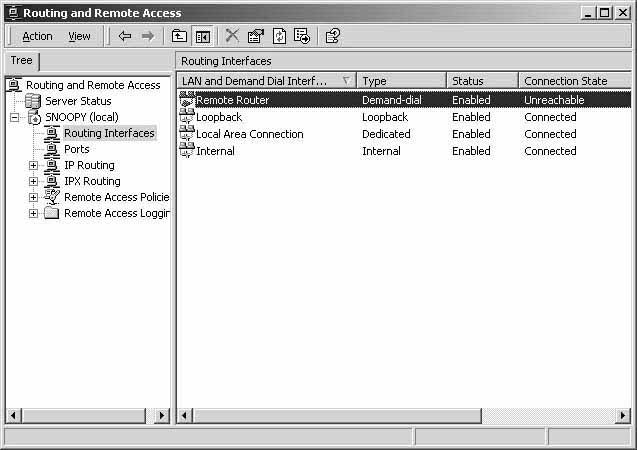Viewport: 637px width, 450px height.
Task: Click right arrow of tree pane horizontal scrollbar
Action: 162,415
